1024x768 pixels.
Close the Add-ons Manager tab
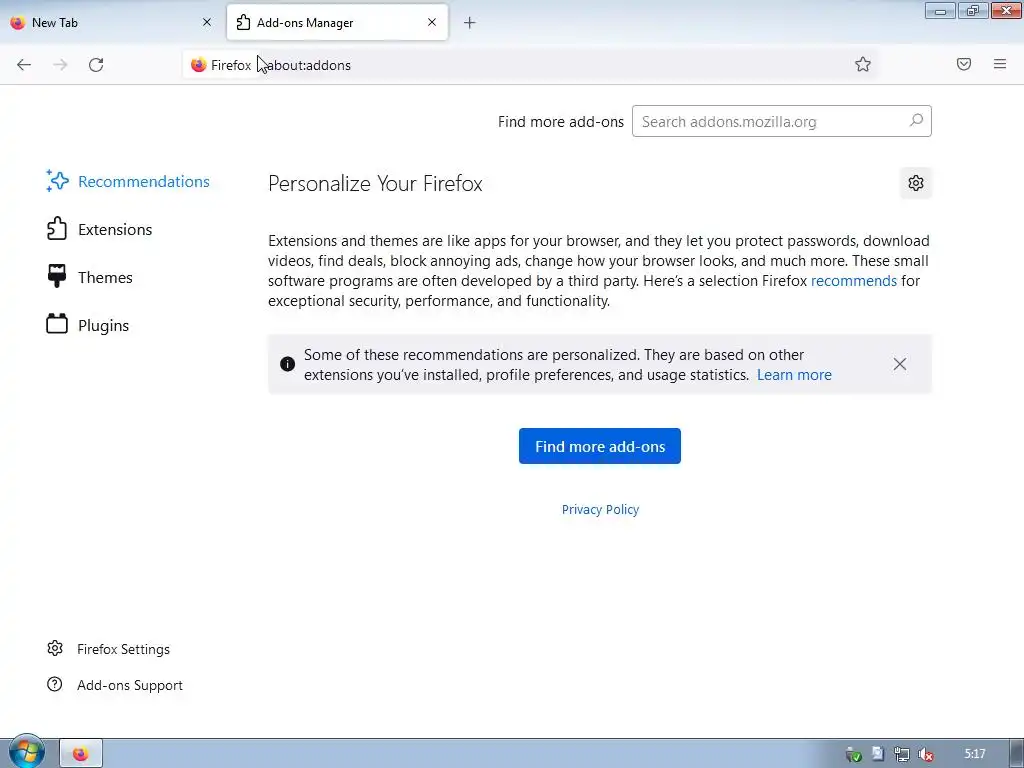click(432, 22)
